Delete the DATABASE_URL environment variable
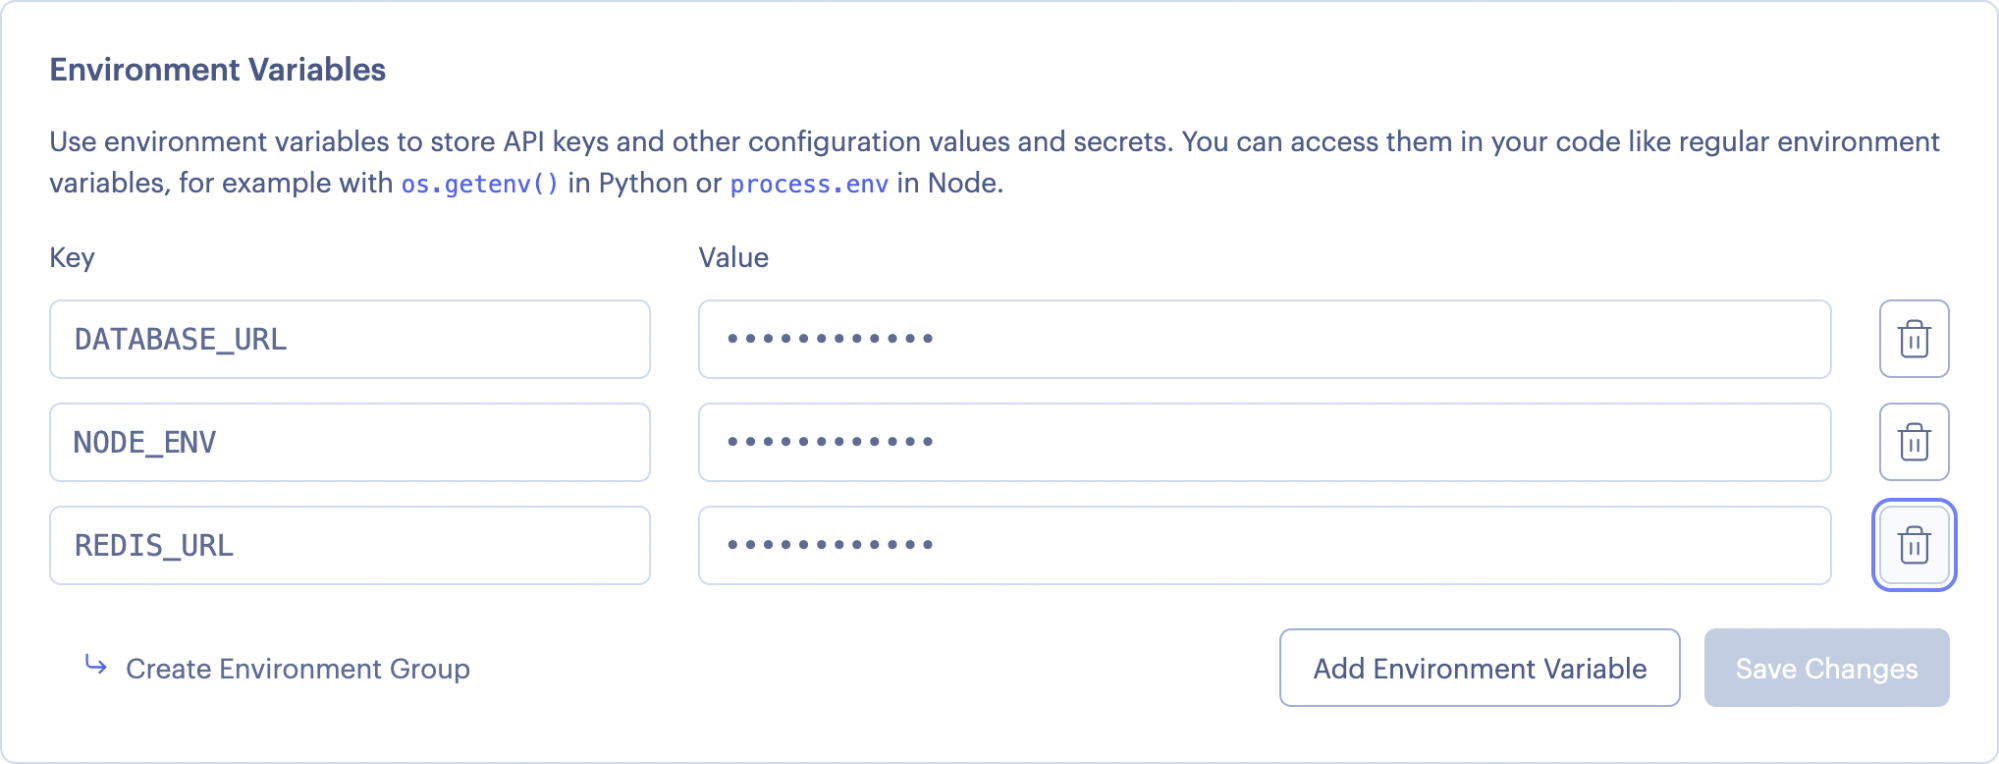 (x=1913, y=339)
